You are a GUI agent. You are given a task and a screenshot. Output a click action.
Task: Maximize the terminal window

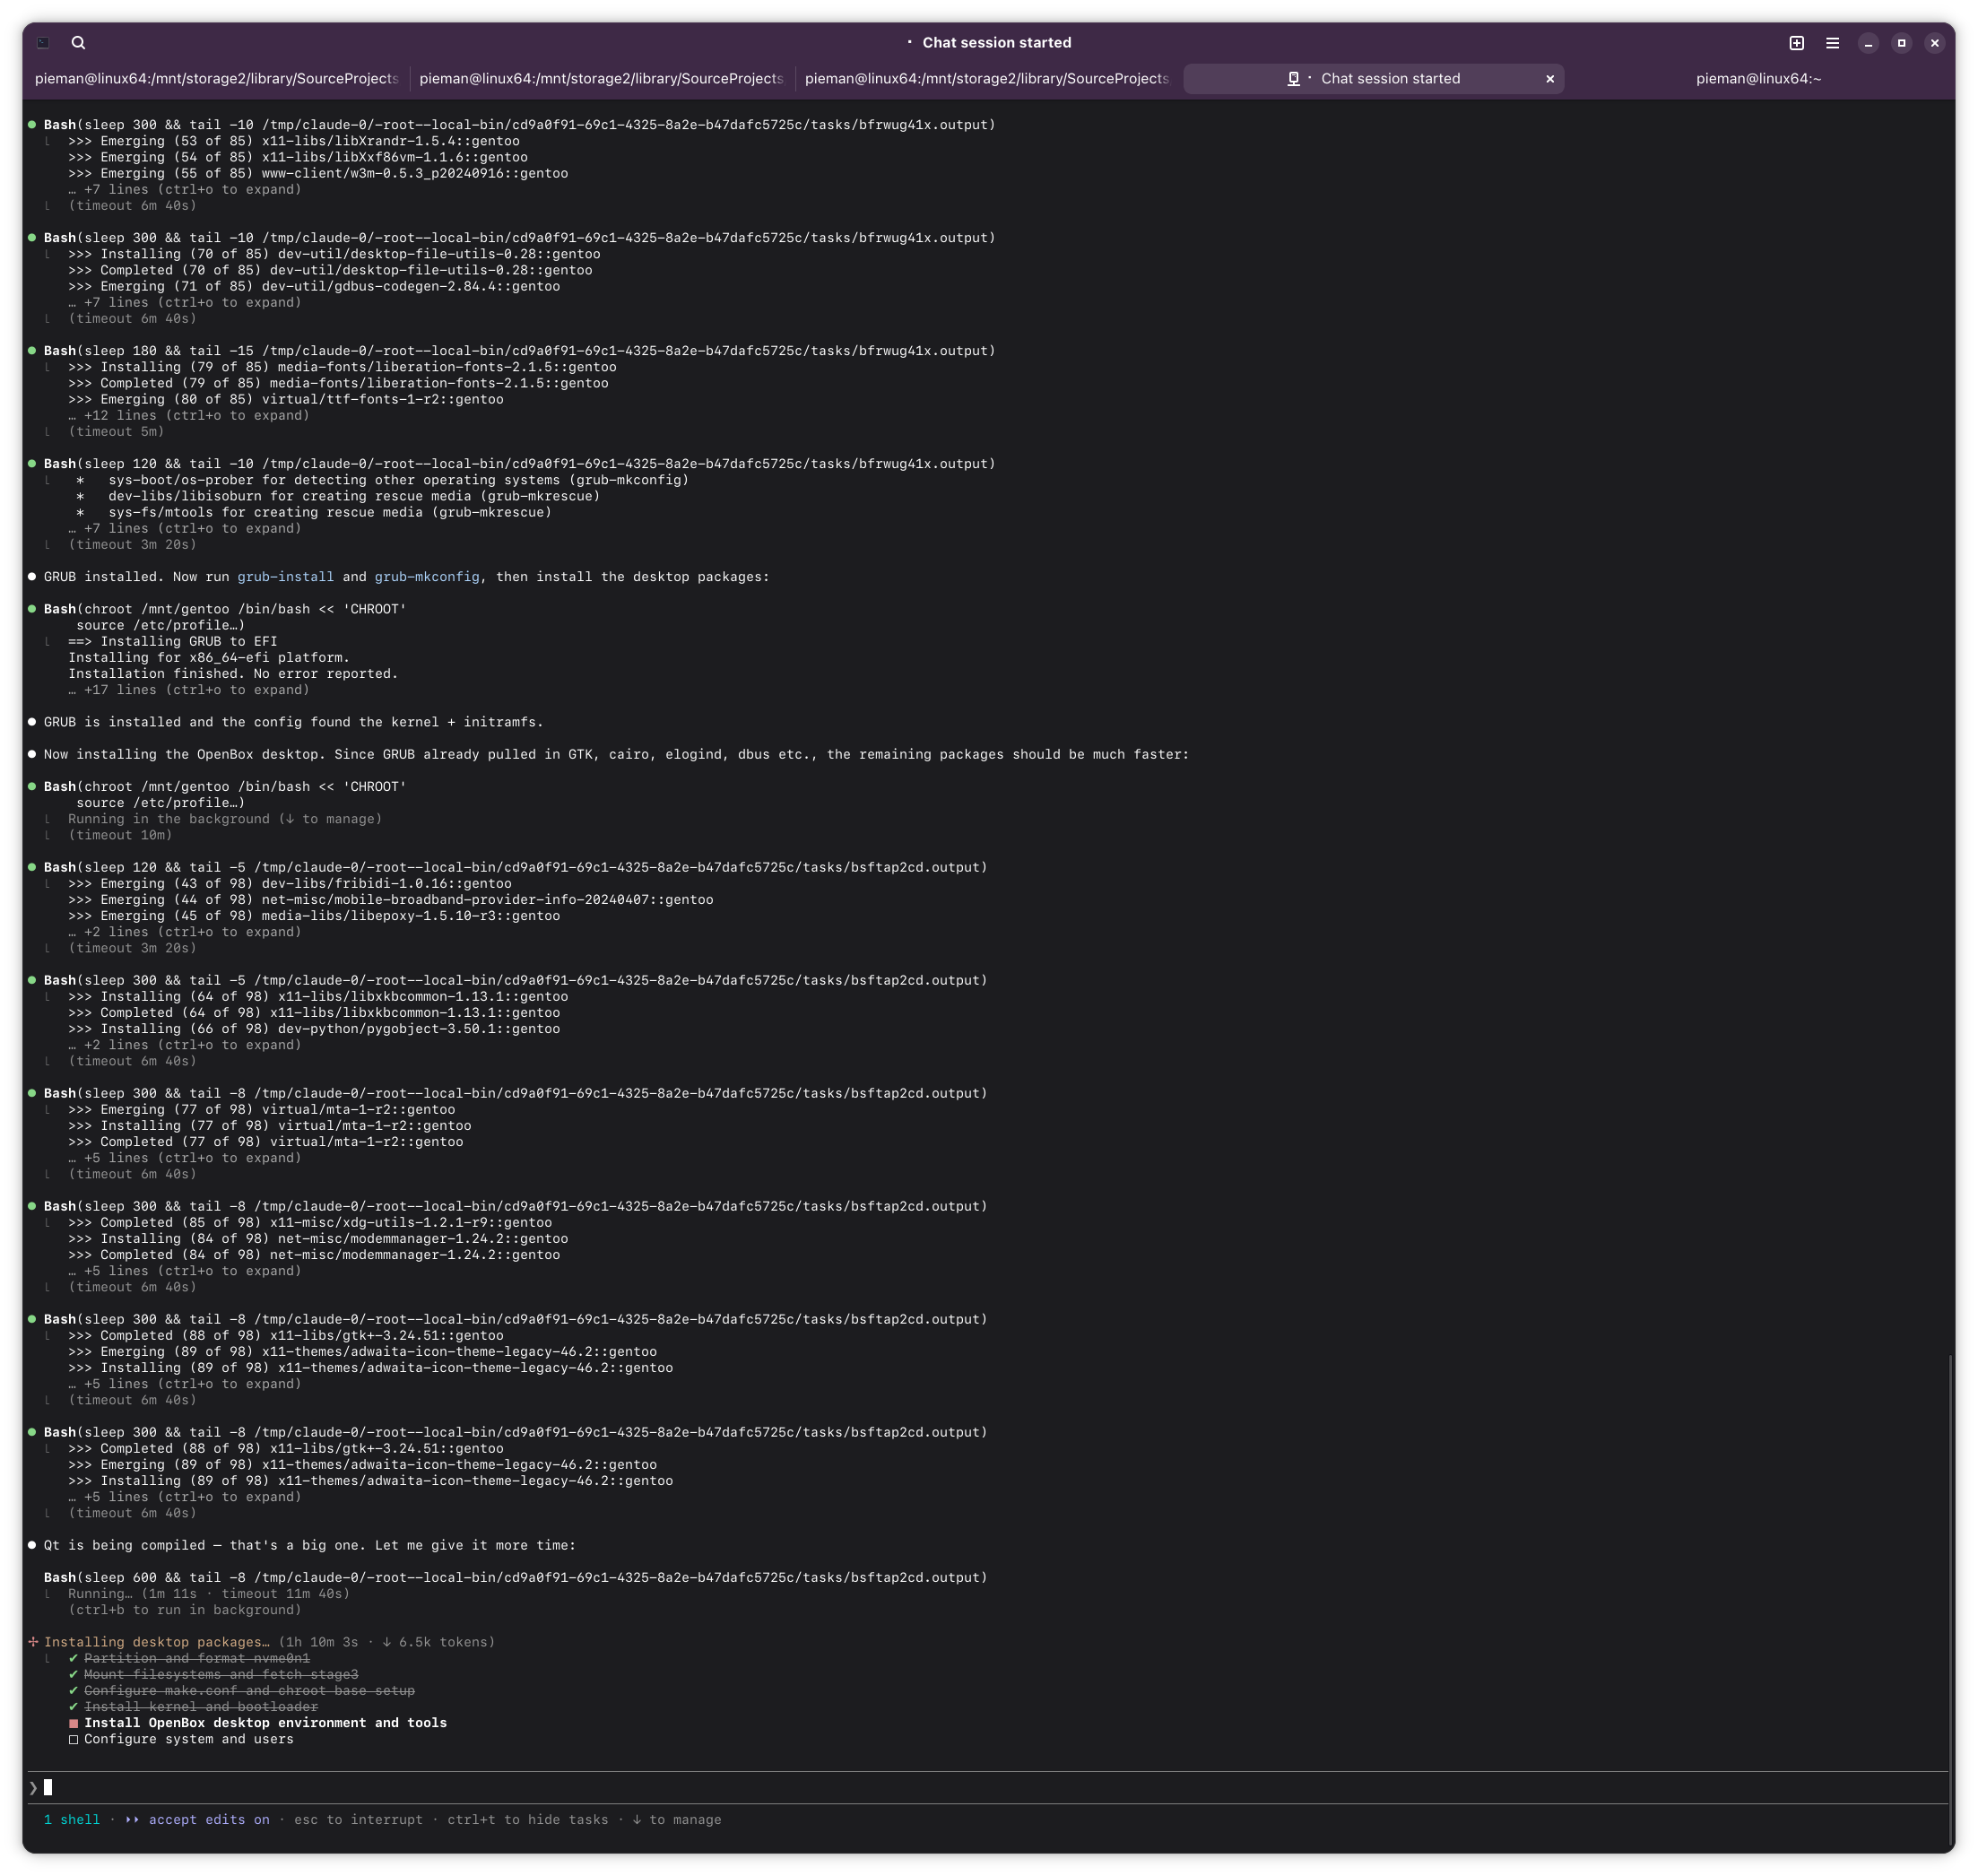point(1901,43)
